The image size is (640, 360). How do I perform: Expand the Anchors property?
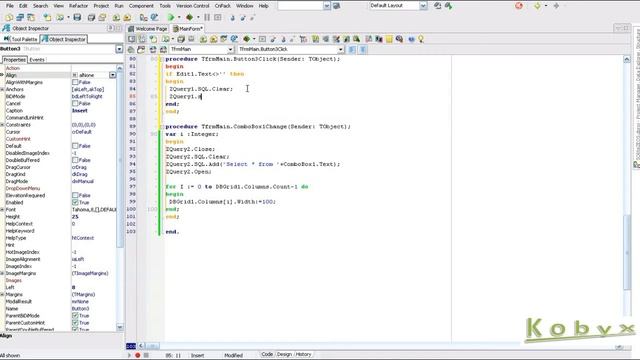pos(2,89)
